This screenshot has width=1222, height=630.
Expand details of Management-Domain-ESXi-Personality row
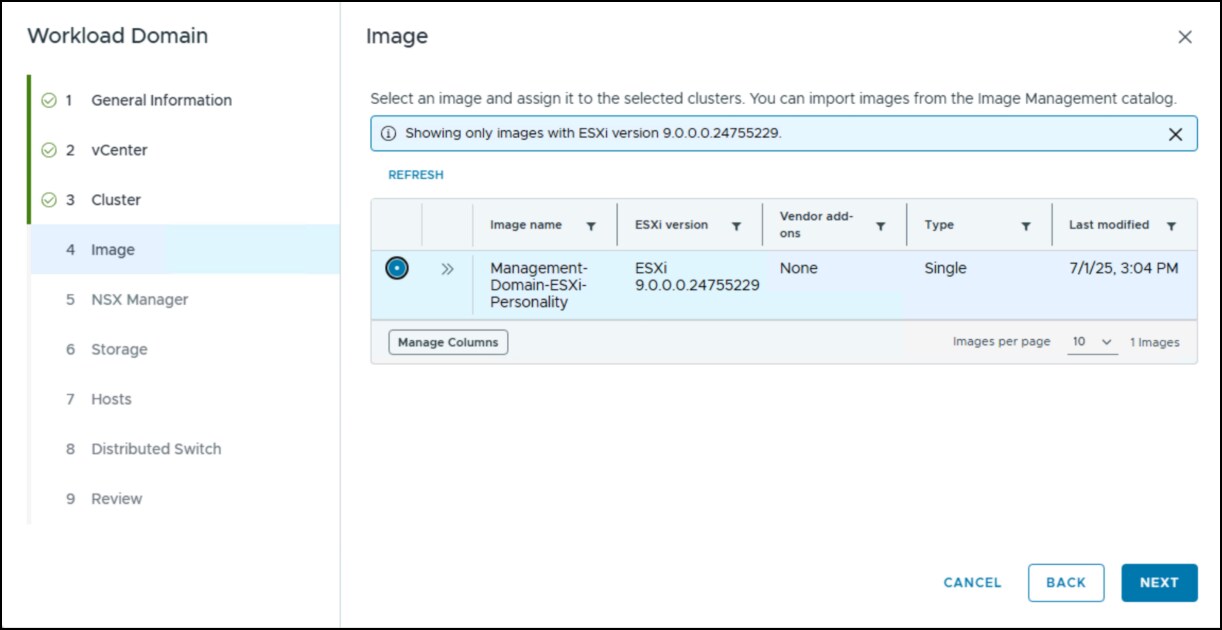pyautogui.click(x=448, y=269)
